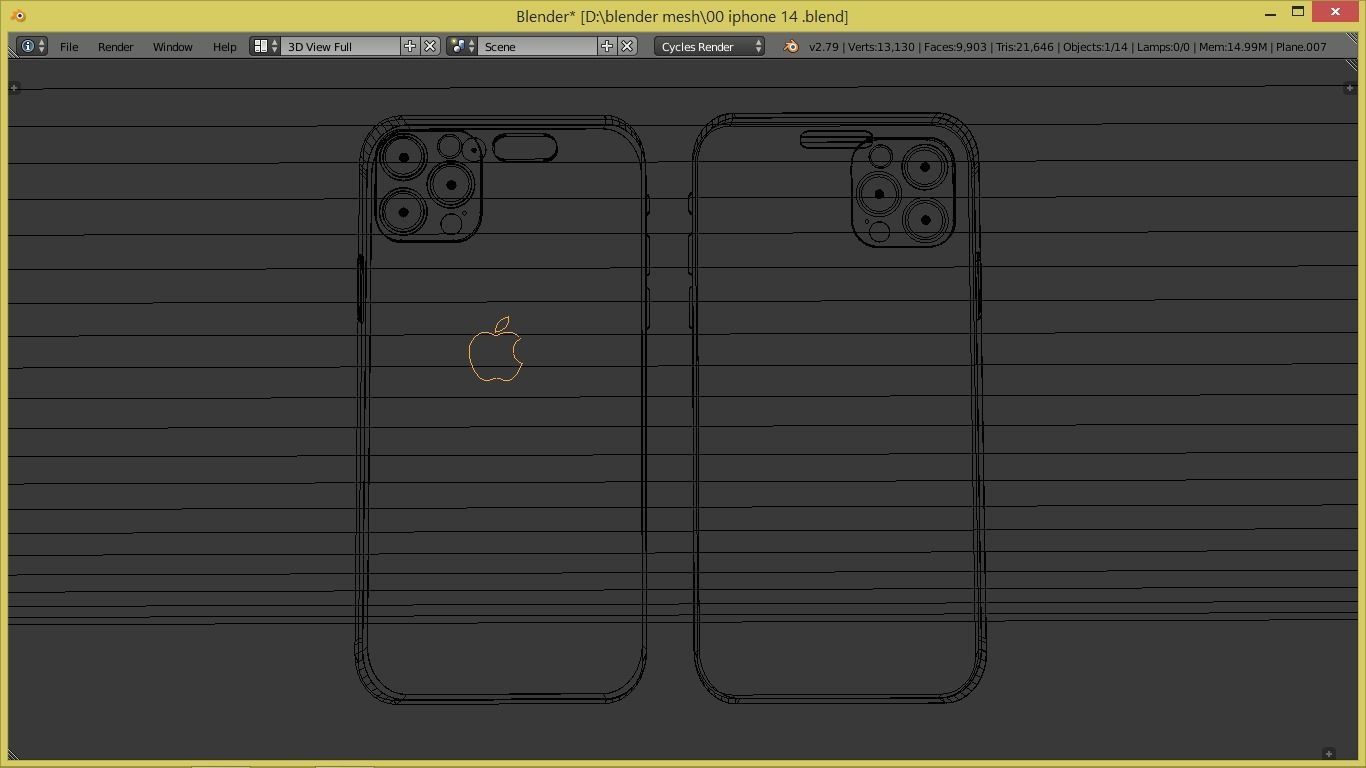1366x768 pixels.
Task: Click the 3D View Full layout name field
Action: point(340,46)
